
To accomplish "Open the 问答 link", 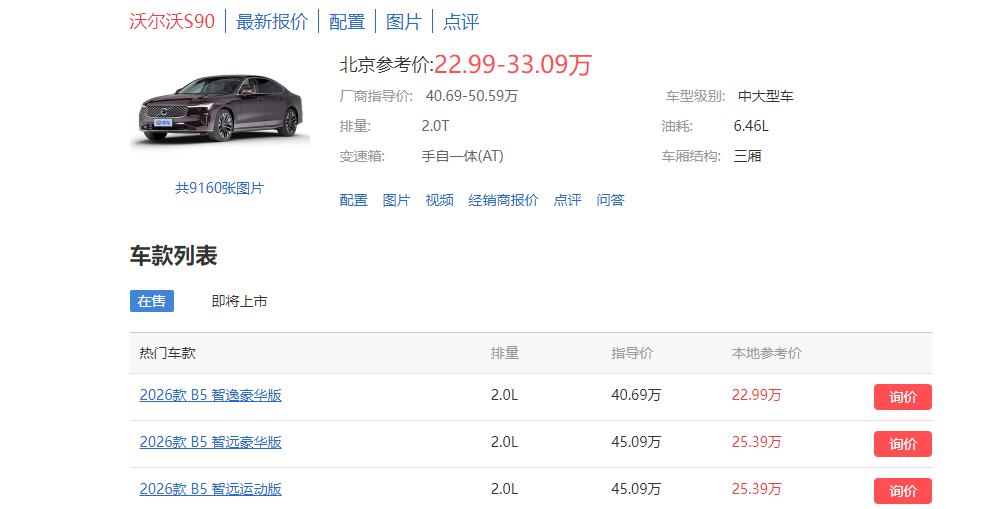I will [610, 200].
